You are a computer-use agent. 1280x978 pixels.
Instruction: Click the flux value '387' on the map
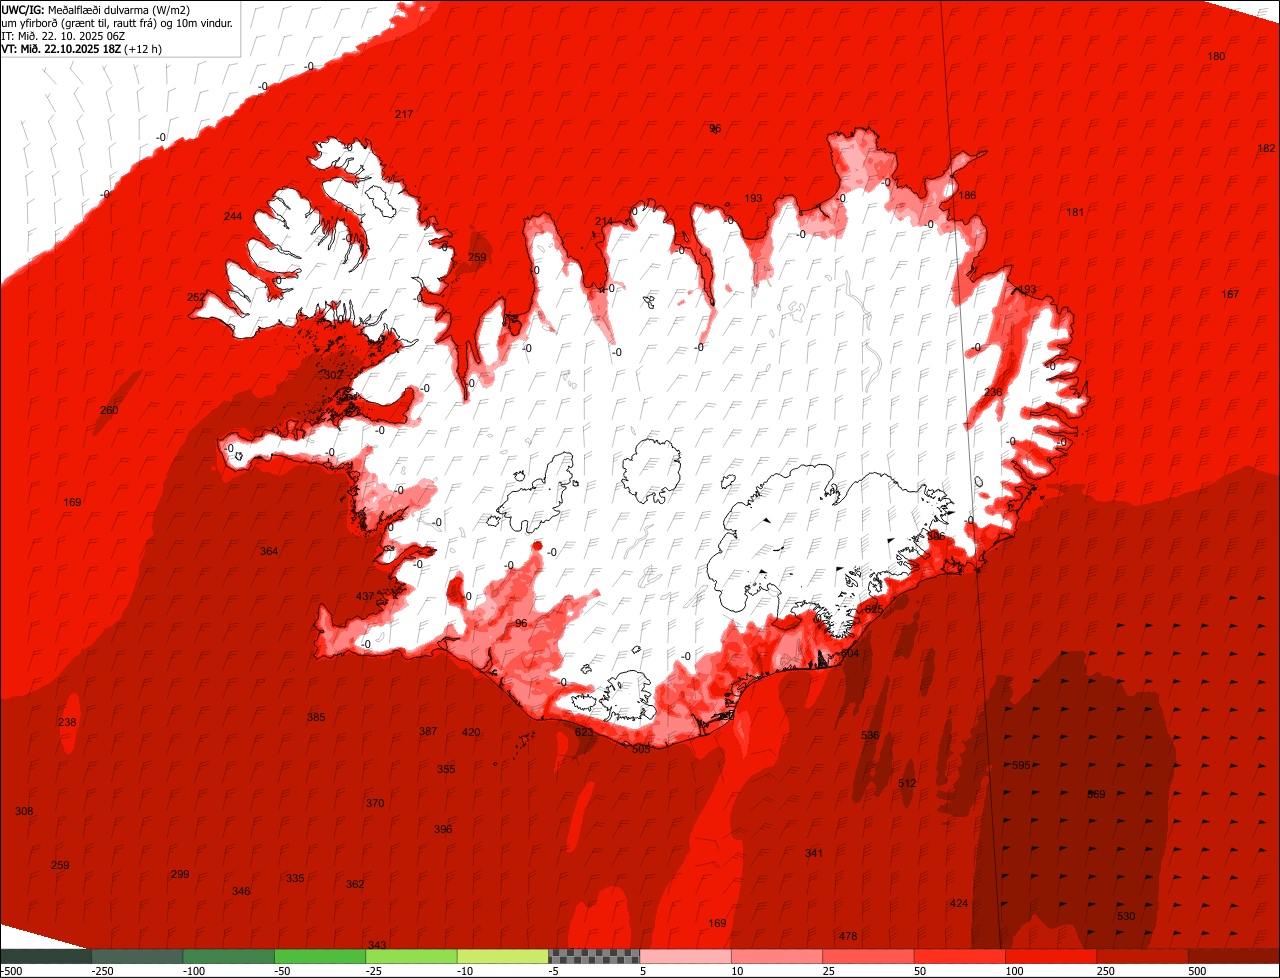tap(428, 732)
